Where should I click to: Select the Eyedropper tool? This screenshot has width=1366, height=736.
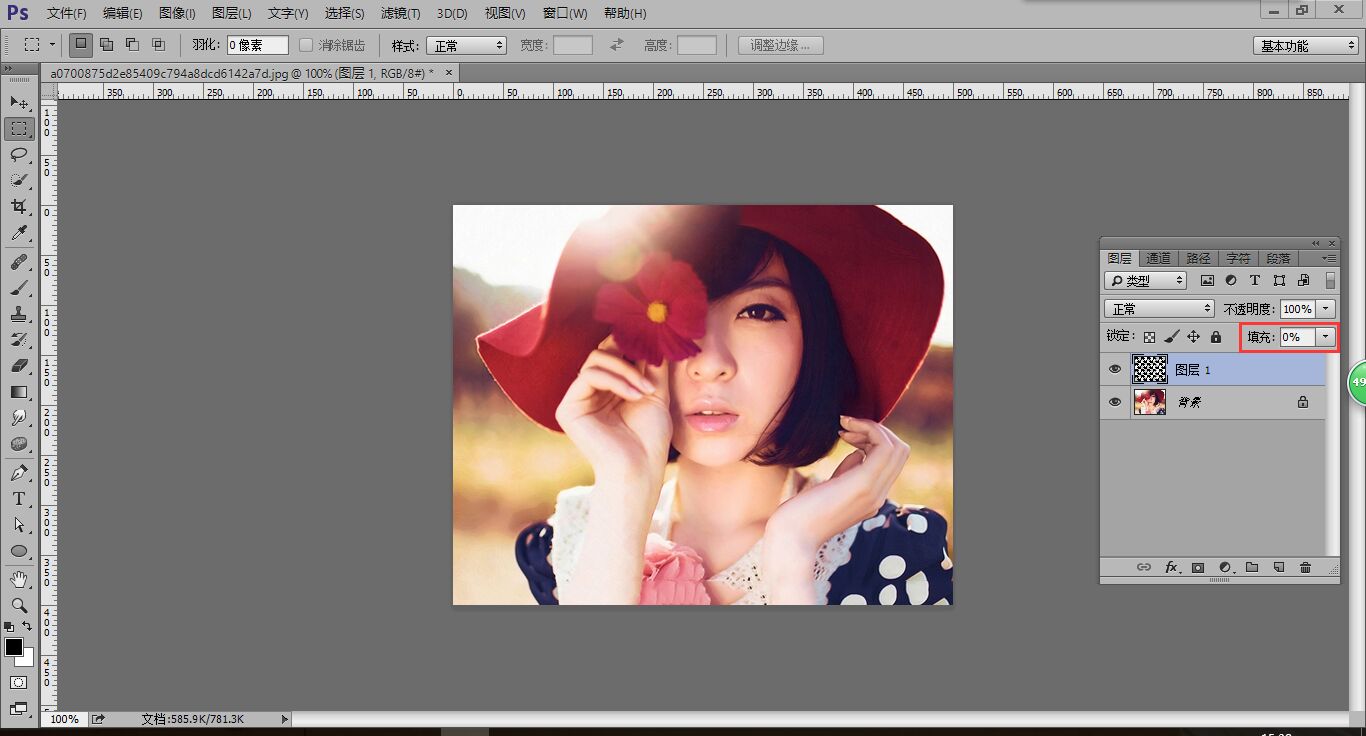coord(19,233)
